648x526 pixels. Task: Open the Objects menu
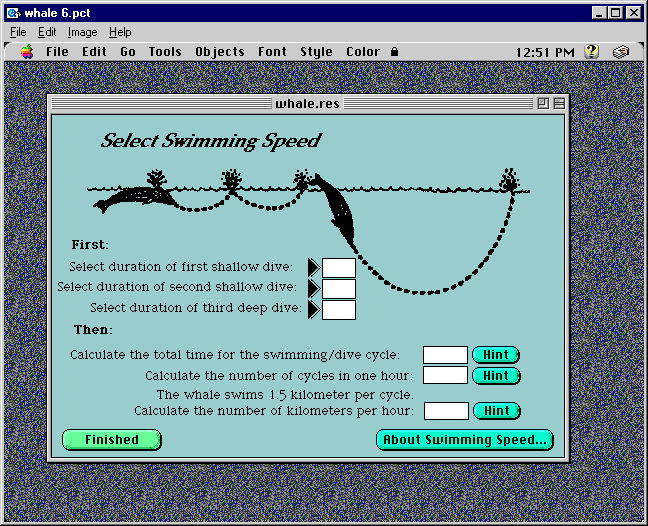[x=220, y=52]
